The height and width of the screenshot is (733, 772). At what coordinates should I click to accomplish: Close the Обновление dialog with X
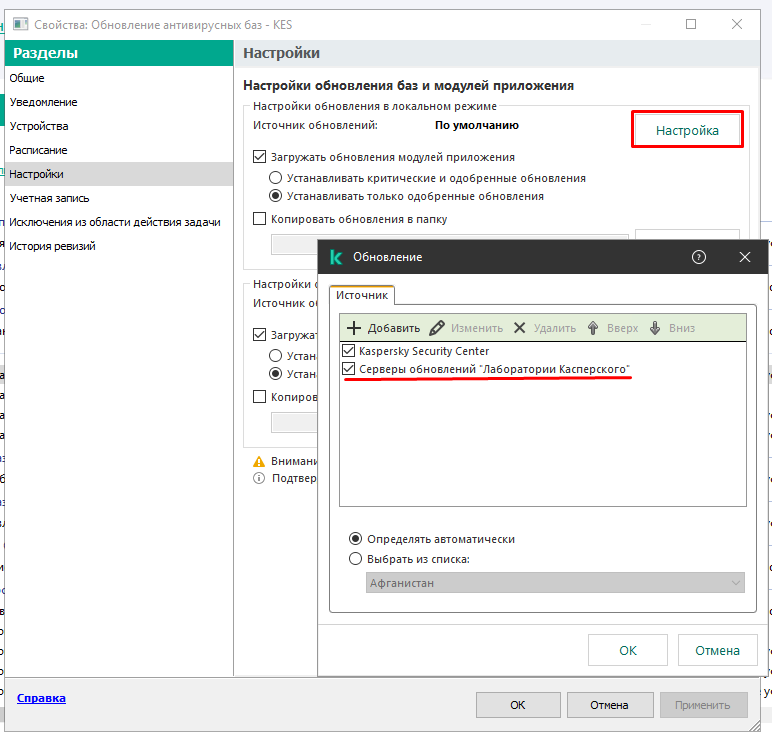coord(745,257)
